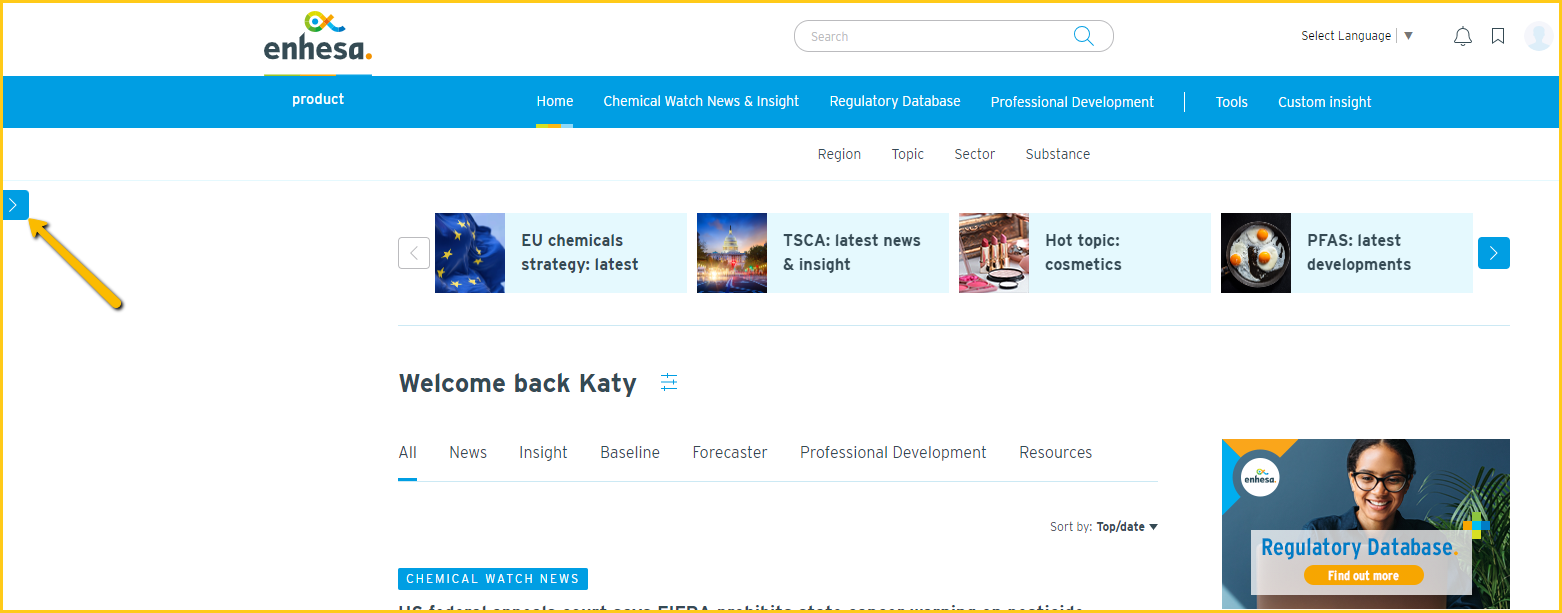1562x613 pixels.
Task: Open the EU chemicals strategy: latest card
Action: click(561, 253)
